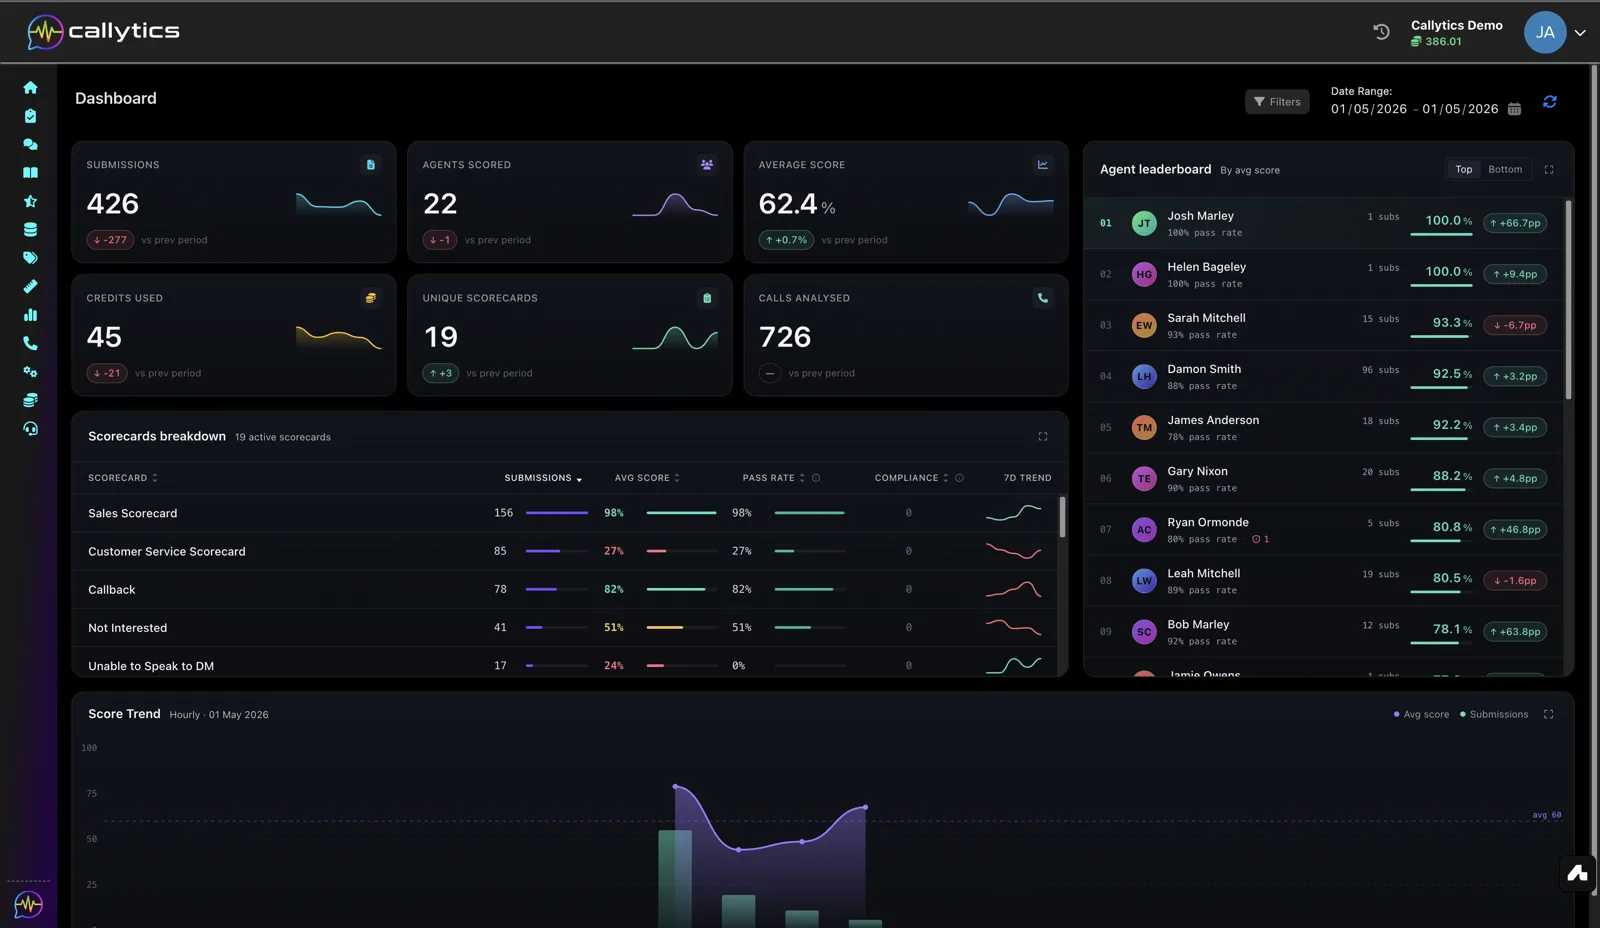
Task: Open the history clock icon
Action: click(1381, 32)
